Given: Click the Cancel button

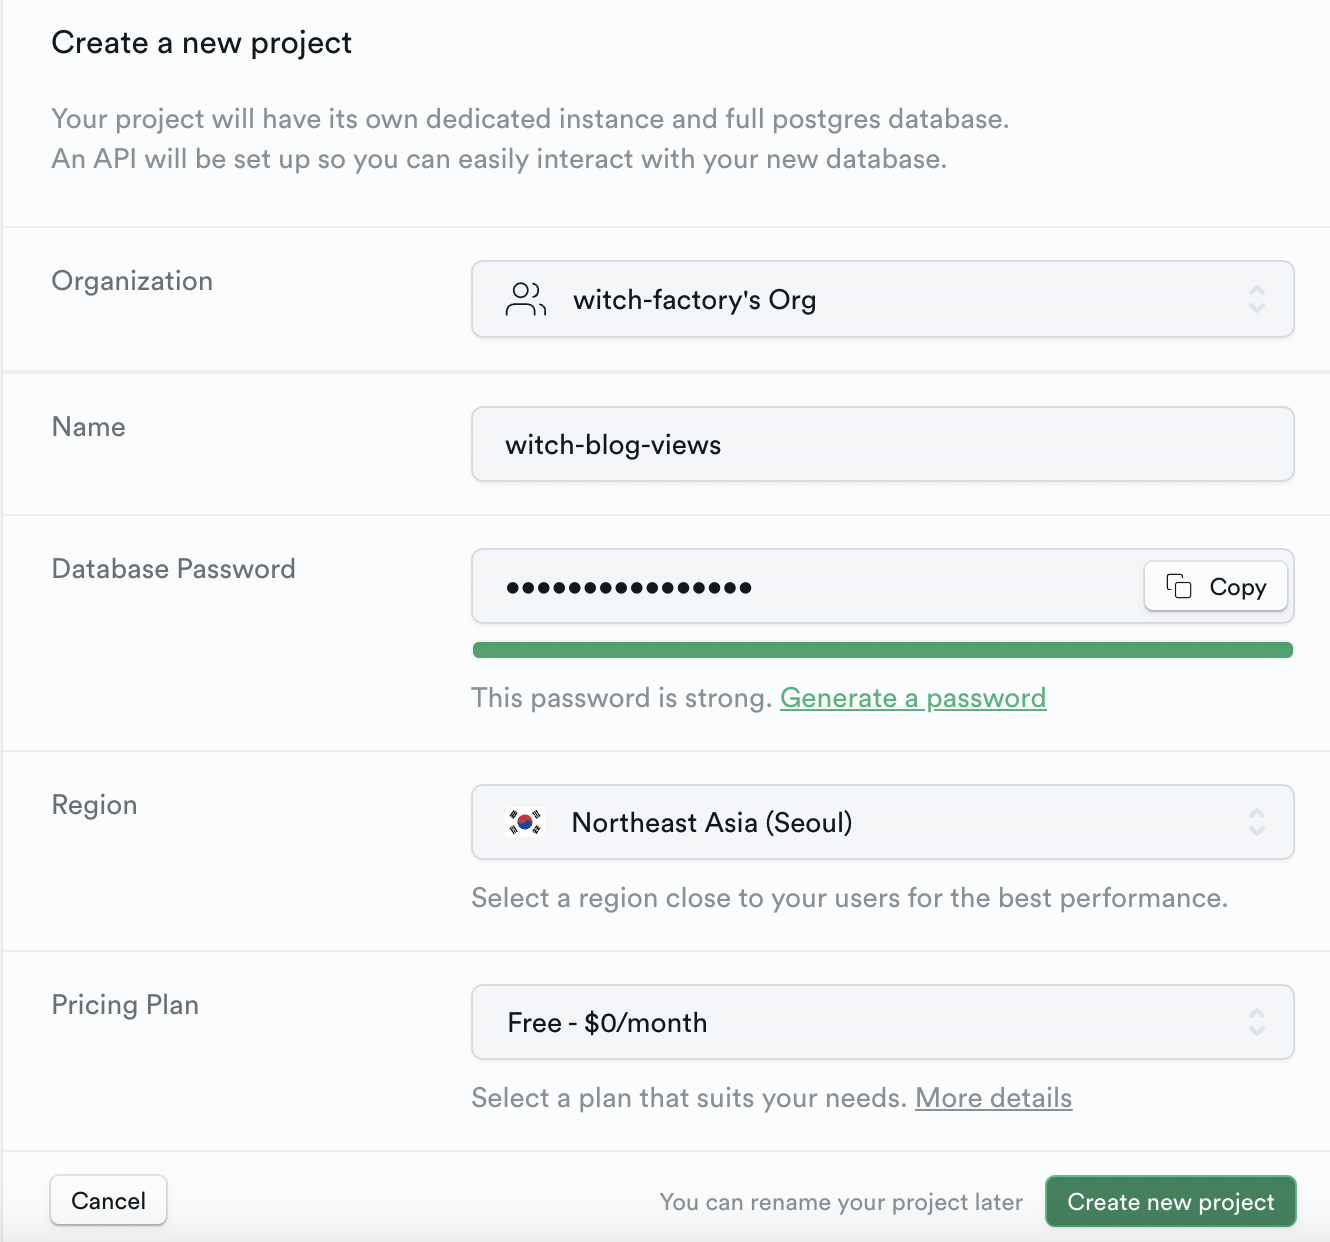Looking at the screenshot, I should [x=108, y=1200].
